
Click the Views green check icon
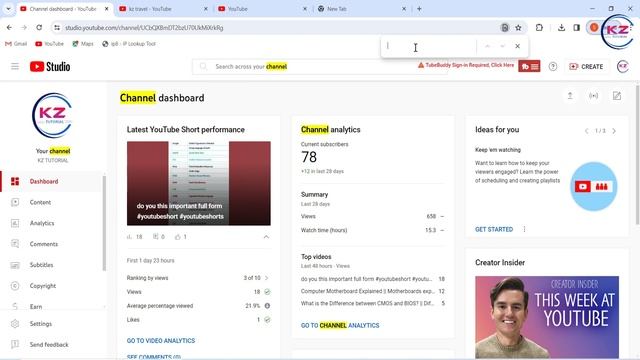point(267,292)
